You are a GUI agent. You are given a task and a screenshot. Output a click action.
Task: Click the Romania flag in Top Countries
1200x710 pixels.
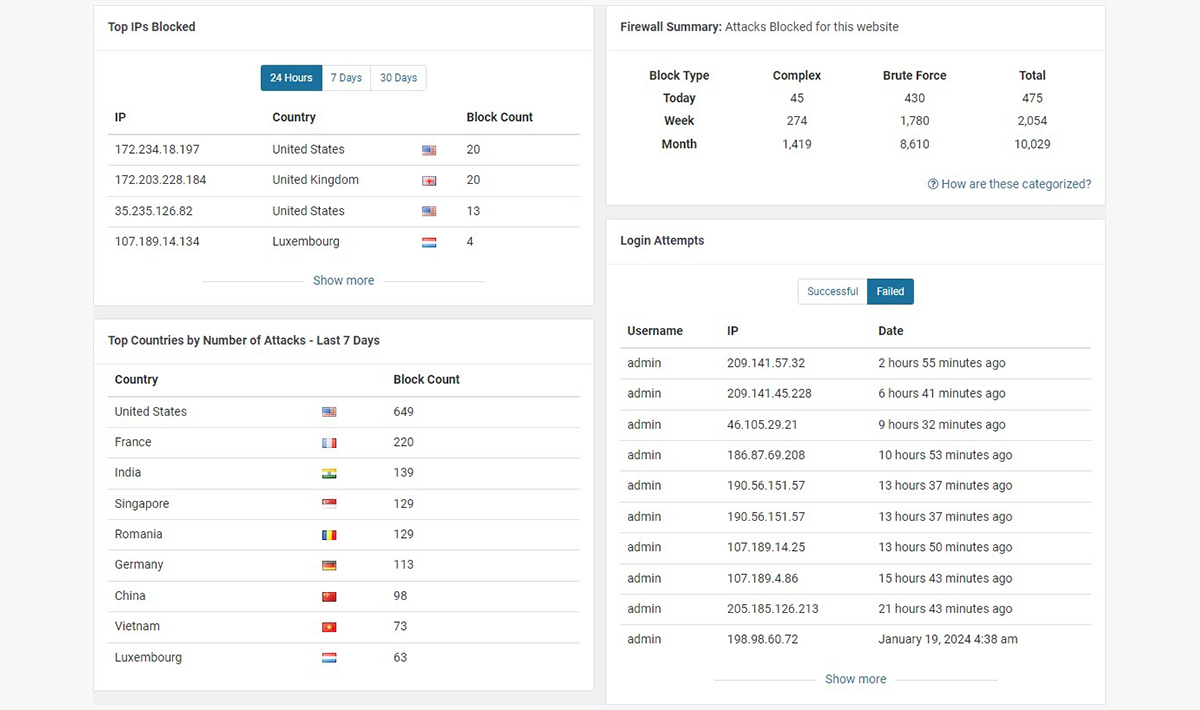pos(329,535)
